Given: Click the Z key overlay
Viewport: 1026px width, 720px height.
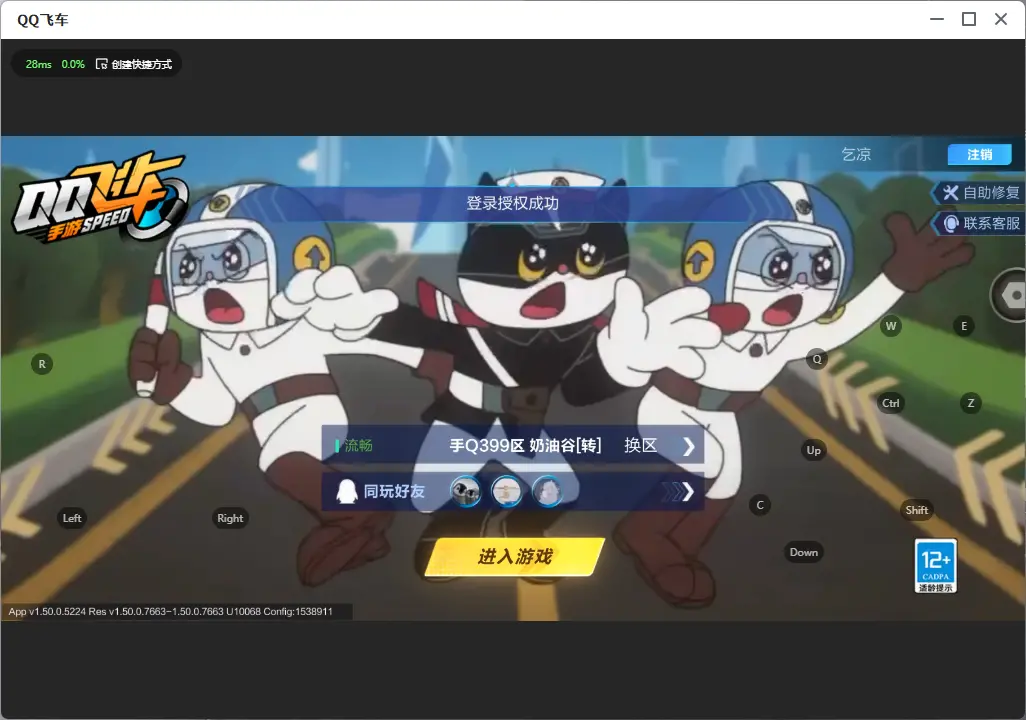Looking at the screenshot, I should [x=971, y=403].
